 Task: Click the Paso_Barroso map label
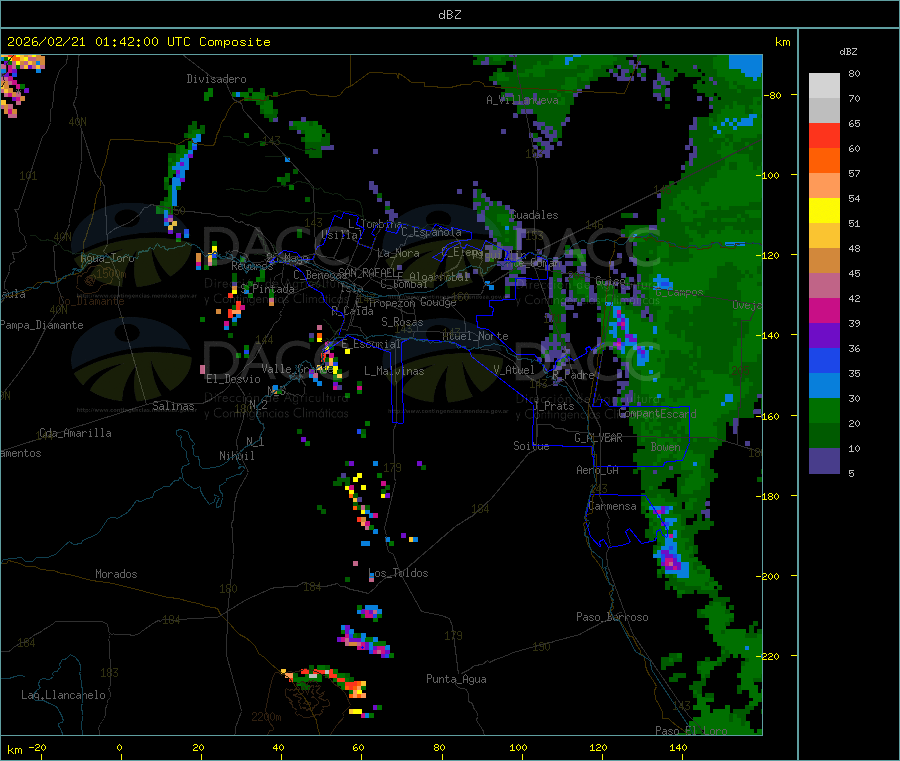click(612, 617)
